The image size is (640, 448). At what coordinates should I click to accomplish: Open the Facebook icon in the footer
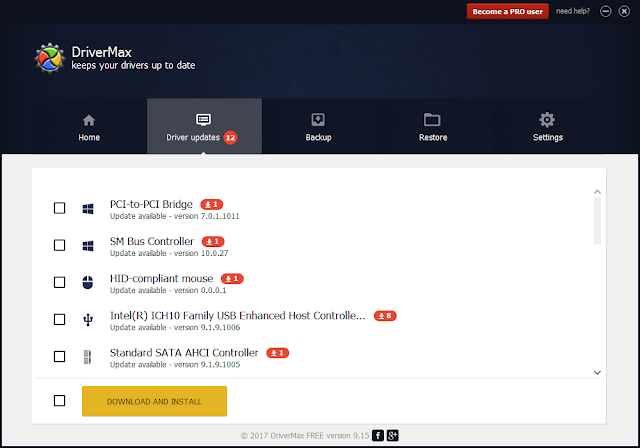[x=378, y=436]
